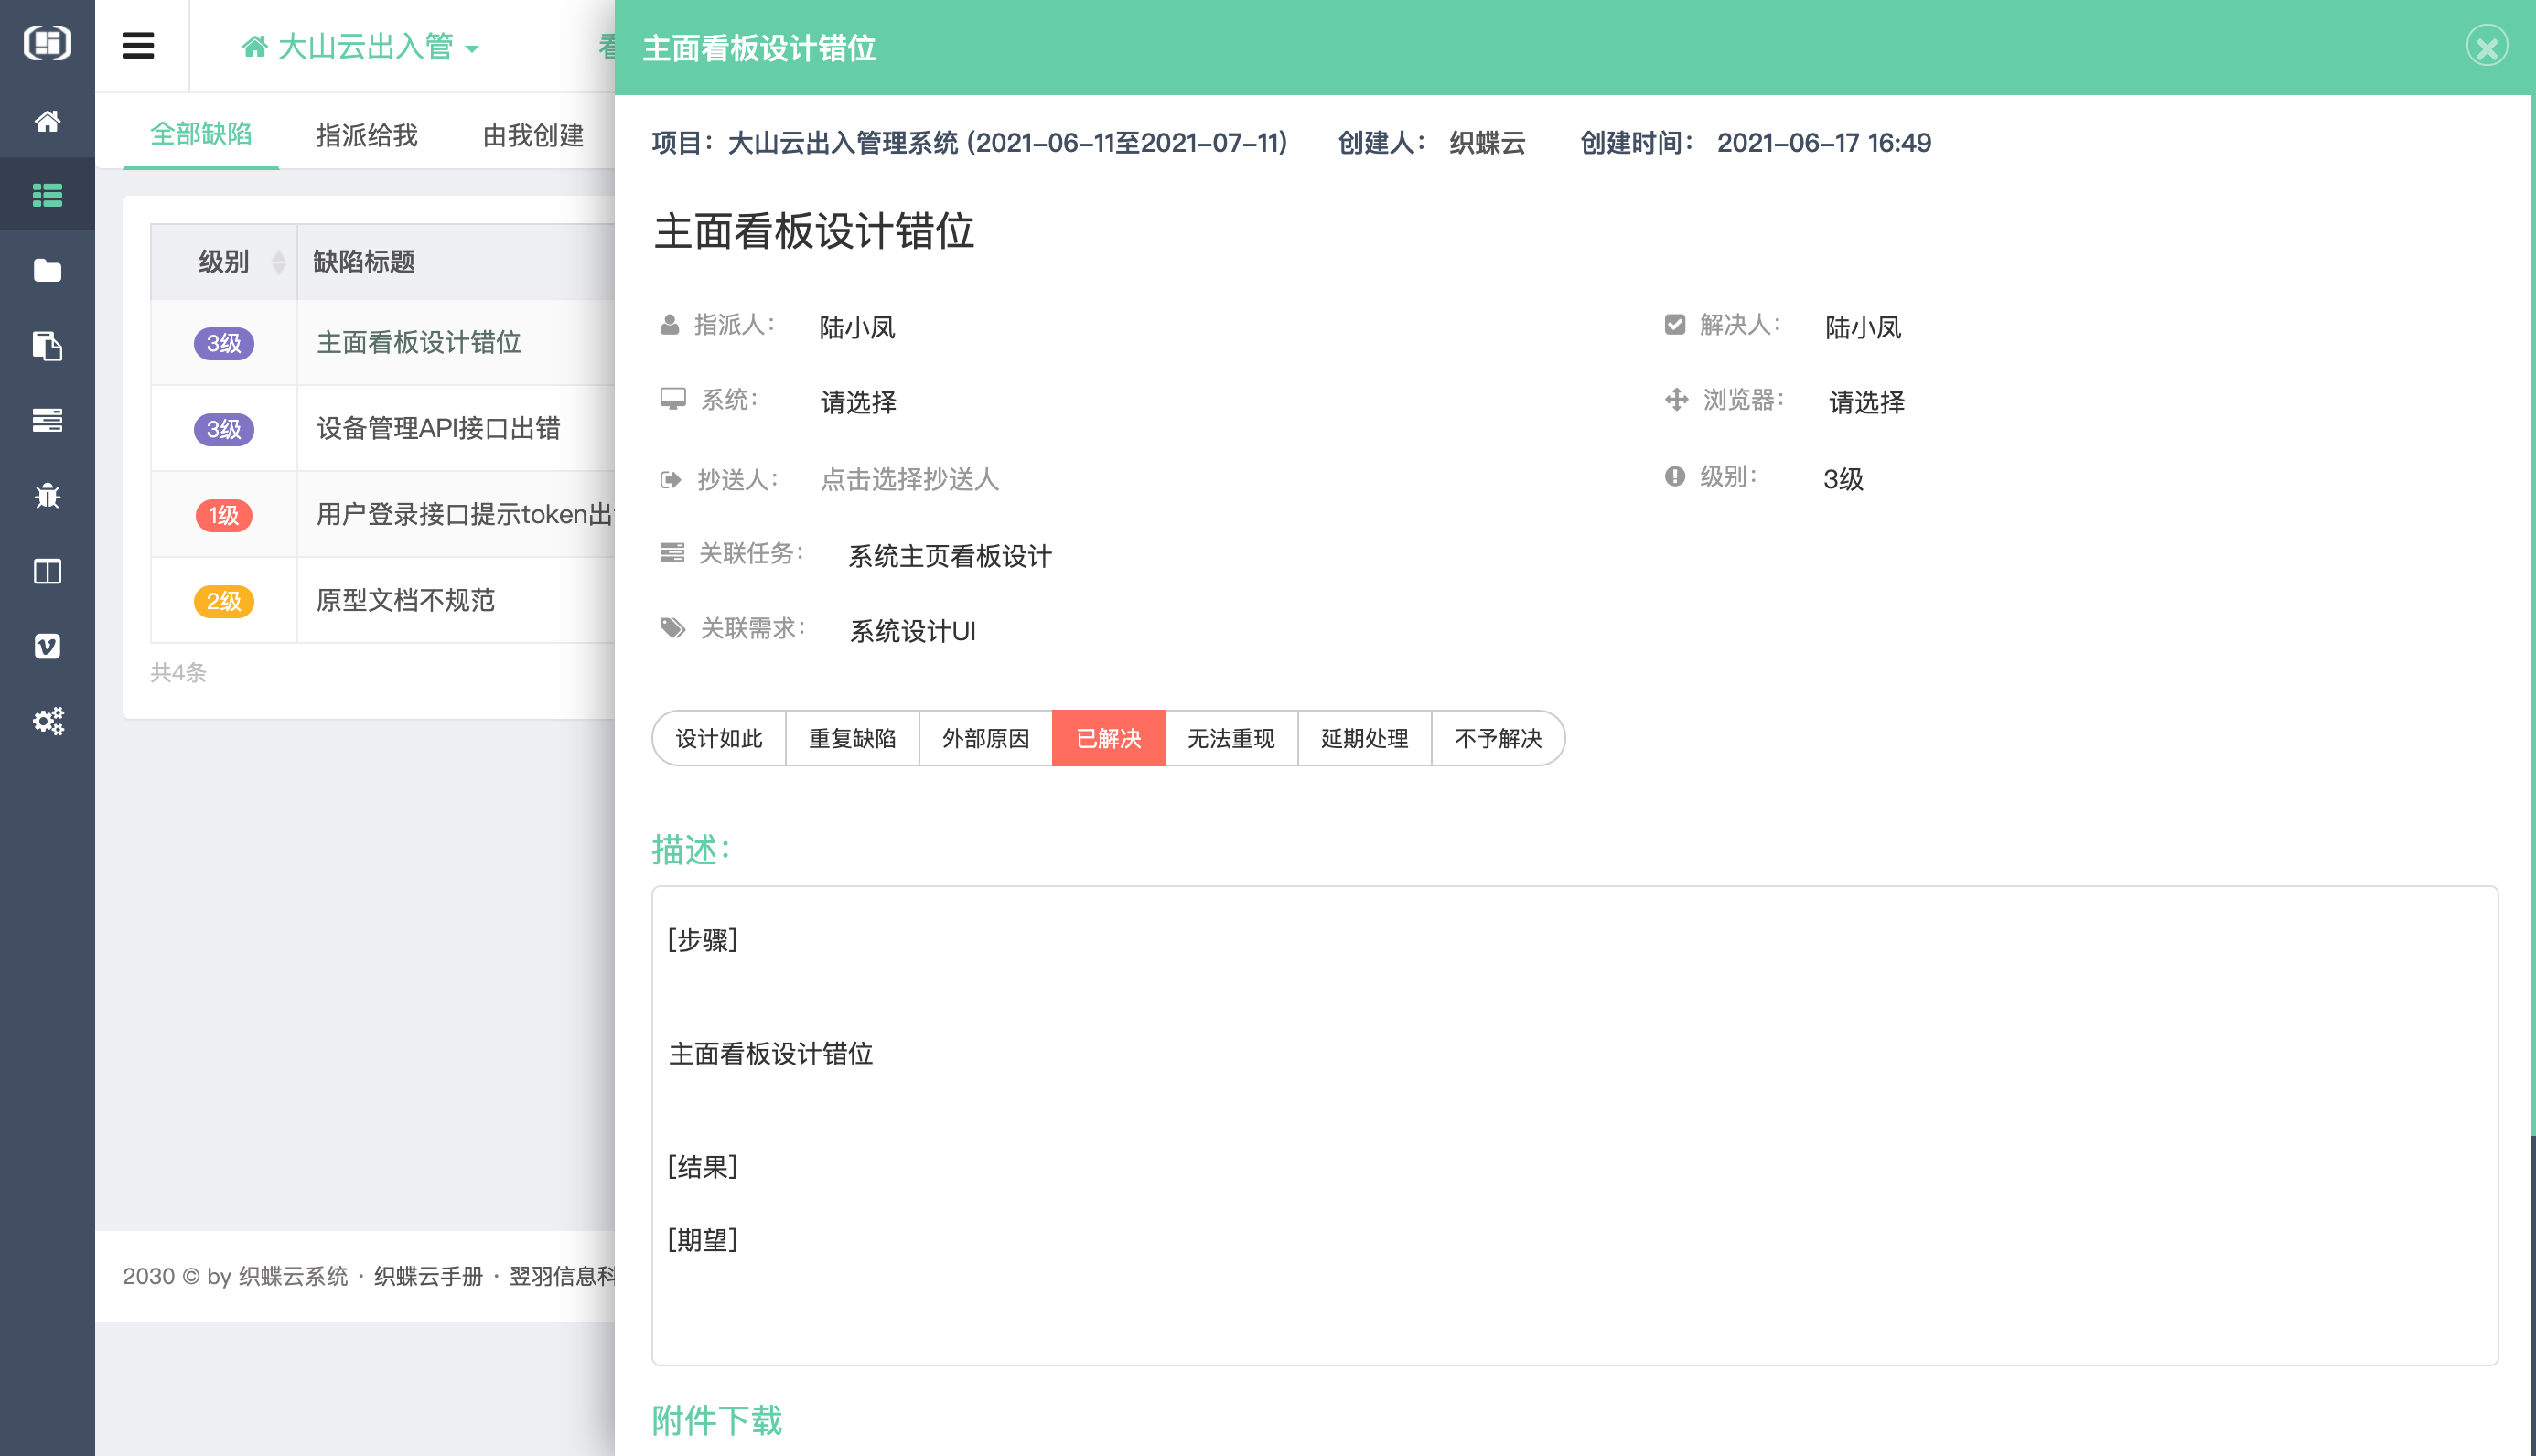Select the 设计如此 status option
This screenshot has height=1456, width=2536.
719,738
